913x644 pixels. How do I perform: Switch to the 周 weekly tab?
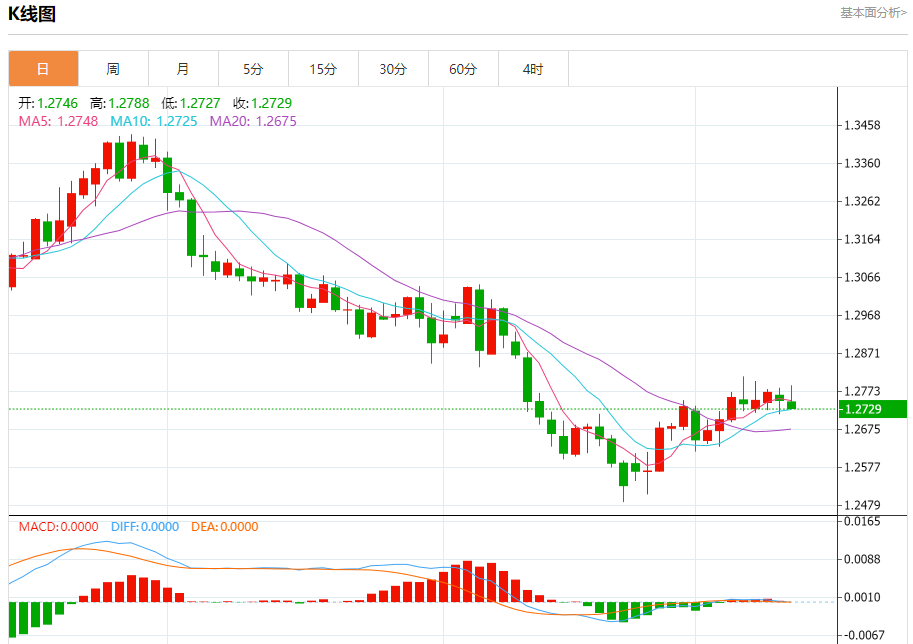pyautogui.click(x=114, y=69)
